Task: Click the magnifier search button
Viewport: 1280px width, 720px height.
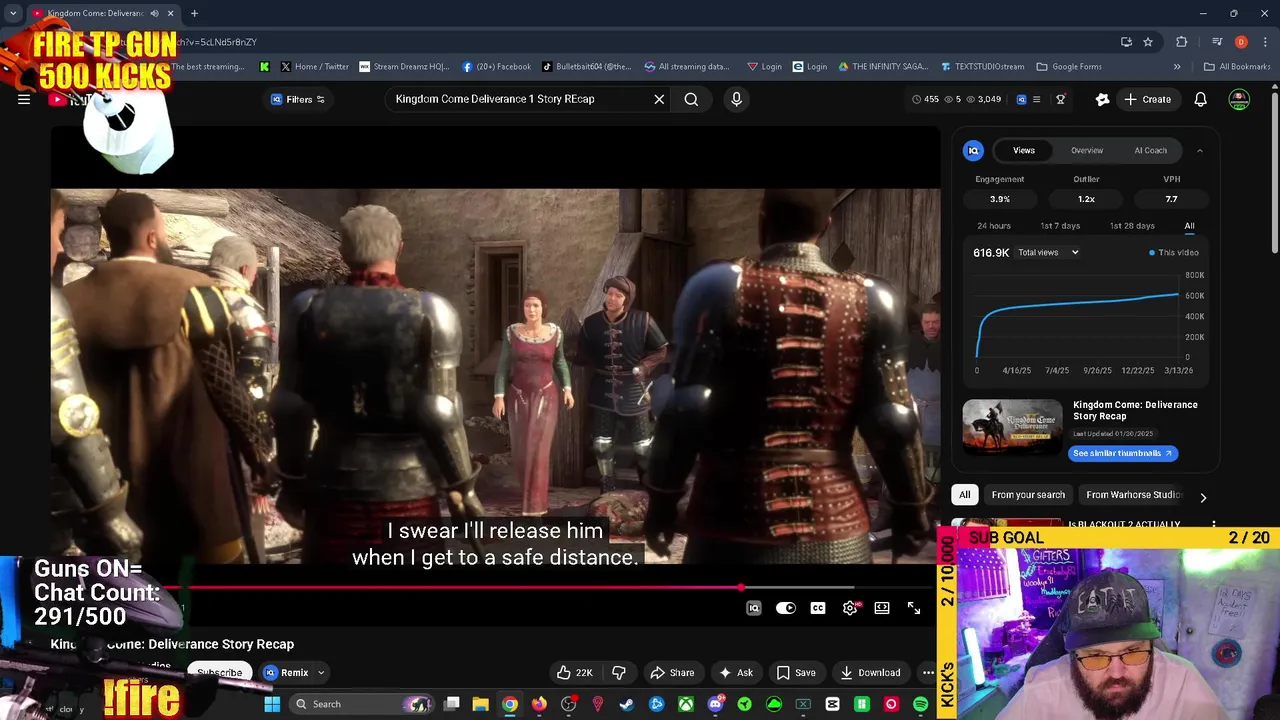Action: (x=691, y=99)
